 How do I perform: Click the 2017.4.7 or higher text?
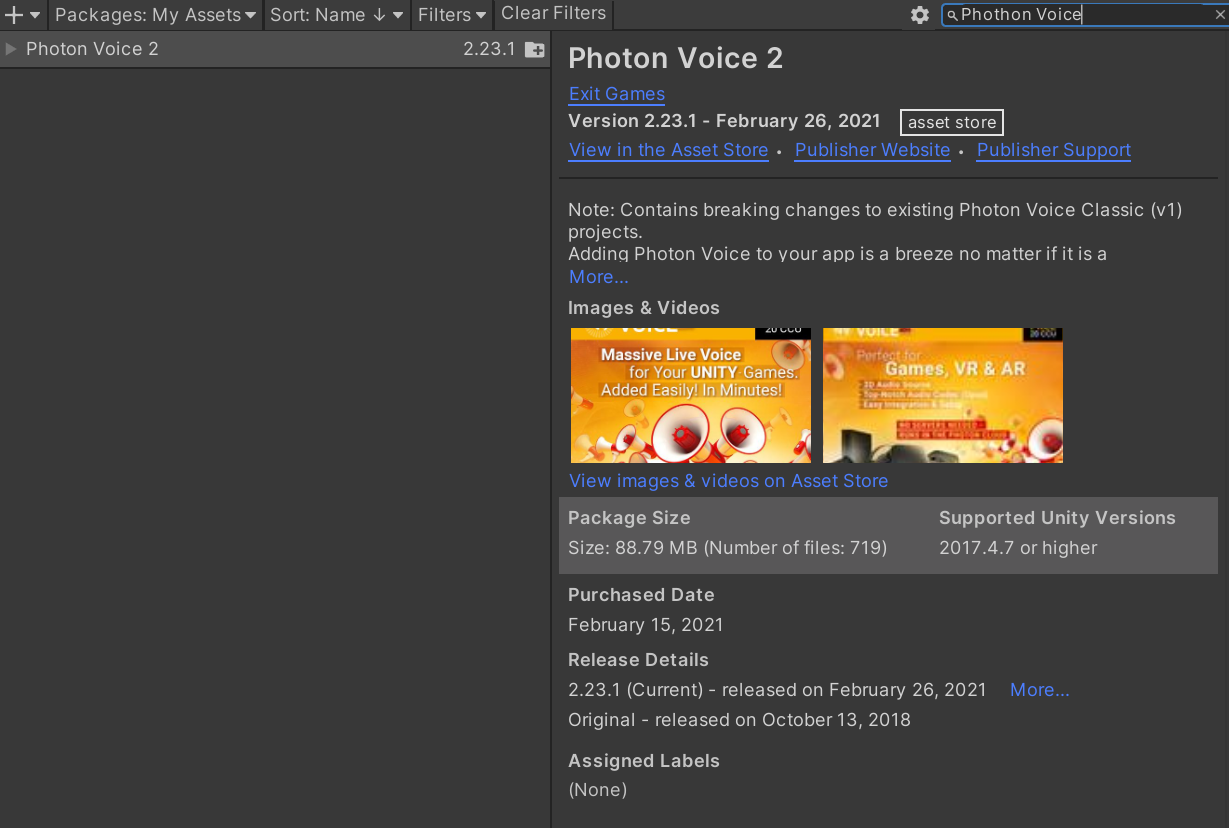(x=1018, y=548)
